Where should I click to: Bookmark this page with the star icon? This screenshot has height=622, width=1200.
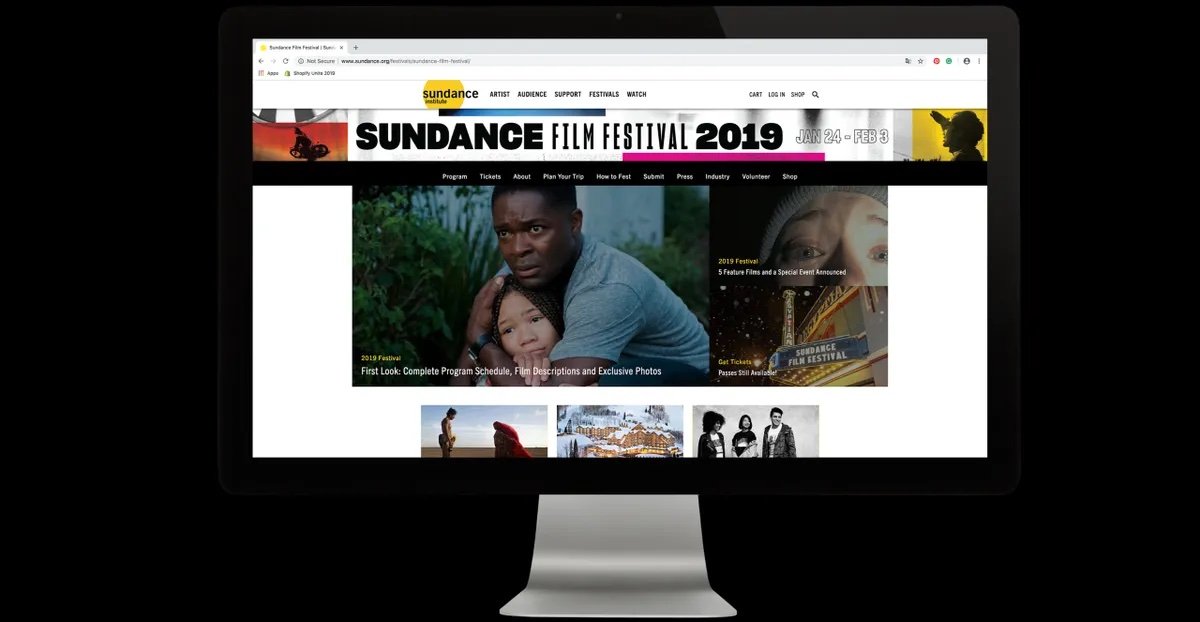tap(920, 61)
